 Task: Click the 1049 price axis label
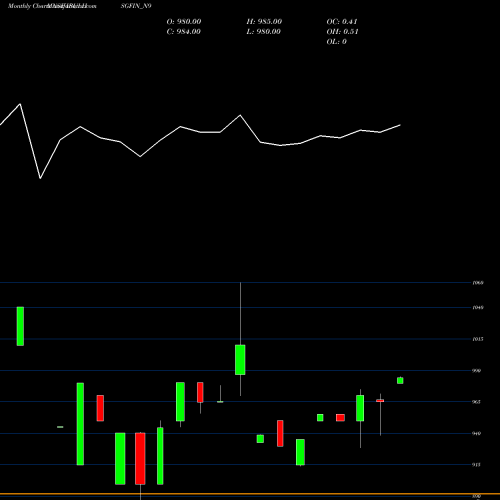478,308
